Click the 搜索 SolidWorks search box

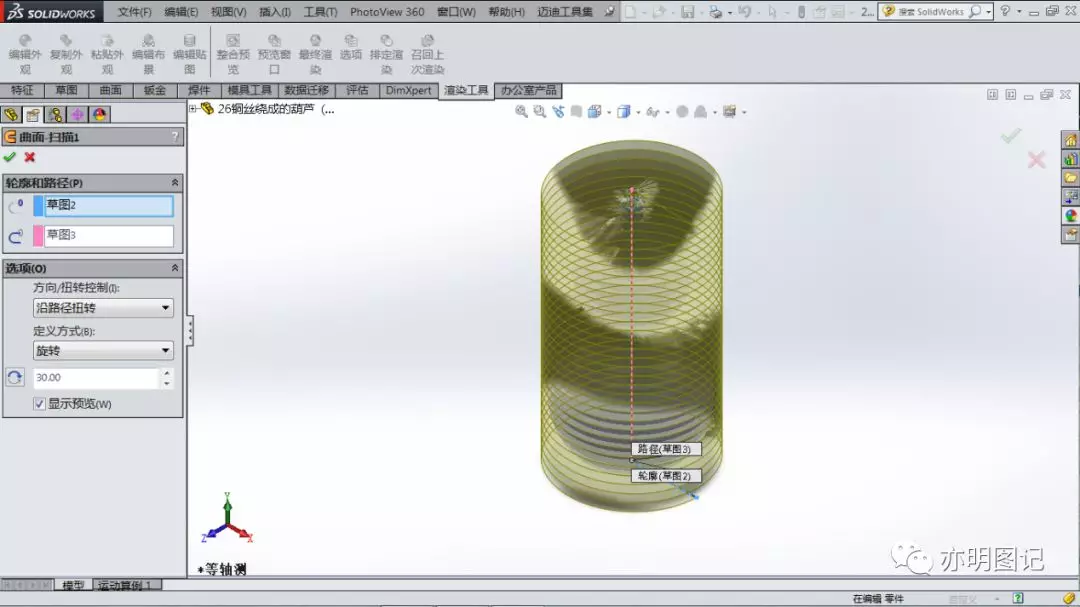coord(931,12)
